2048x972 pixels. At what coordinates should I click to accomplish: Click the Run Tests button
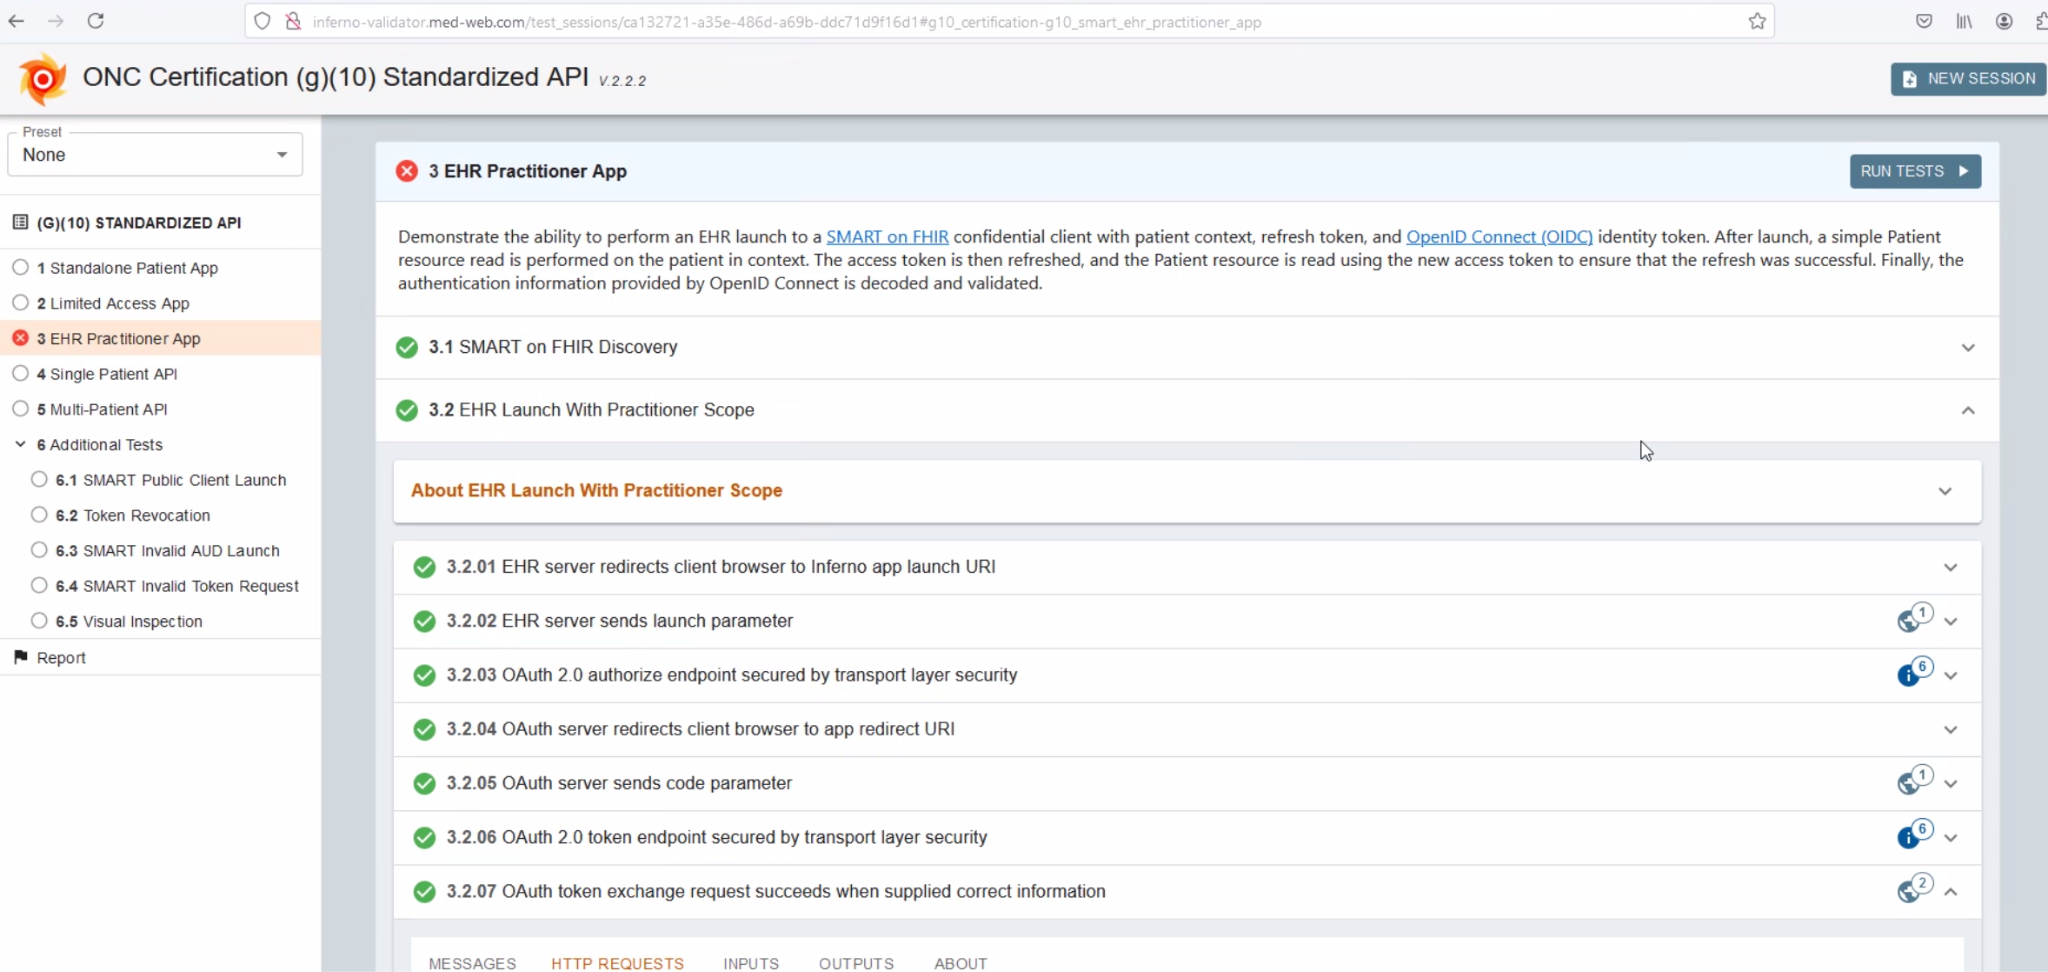point(1914,171)
